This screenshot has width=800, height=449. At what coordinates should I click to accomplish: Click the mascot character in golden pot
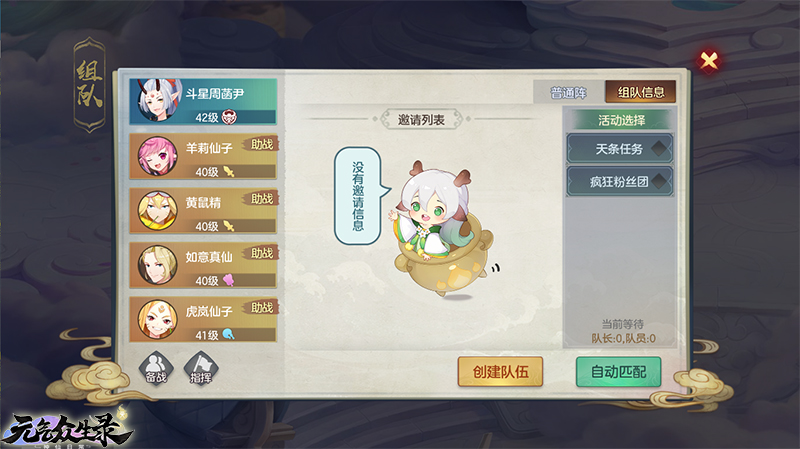(442, 229)
